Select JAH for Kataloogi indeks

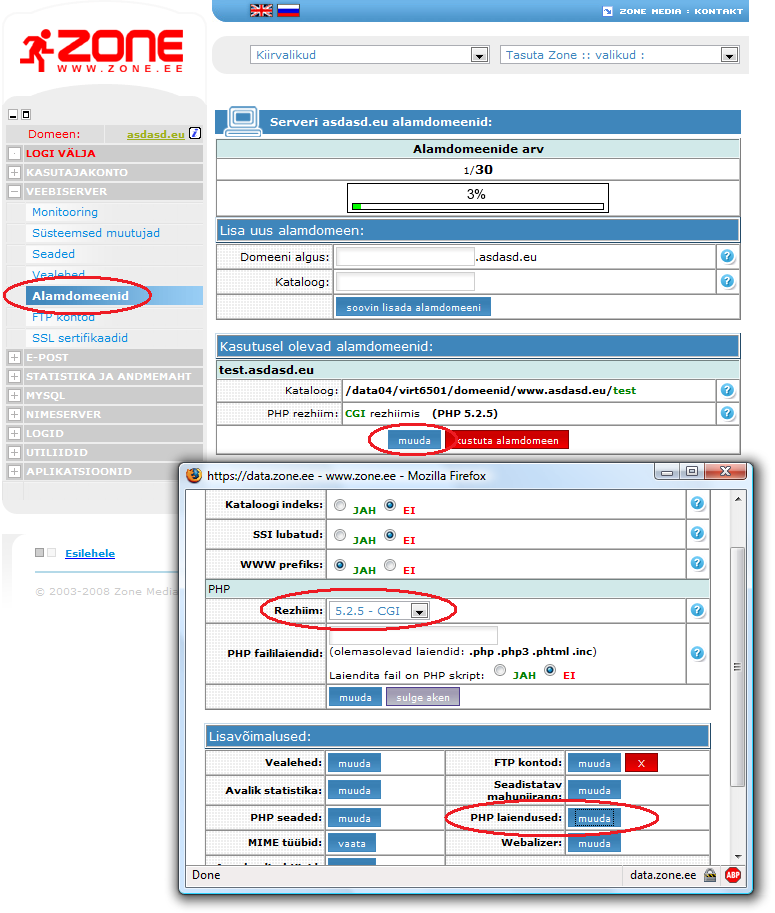(340, 505)
